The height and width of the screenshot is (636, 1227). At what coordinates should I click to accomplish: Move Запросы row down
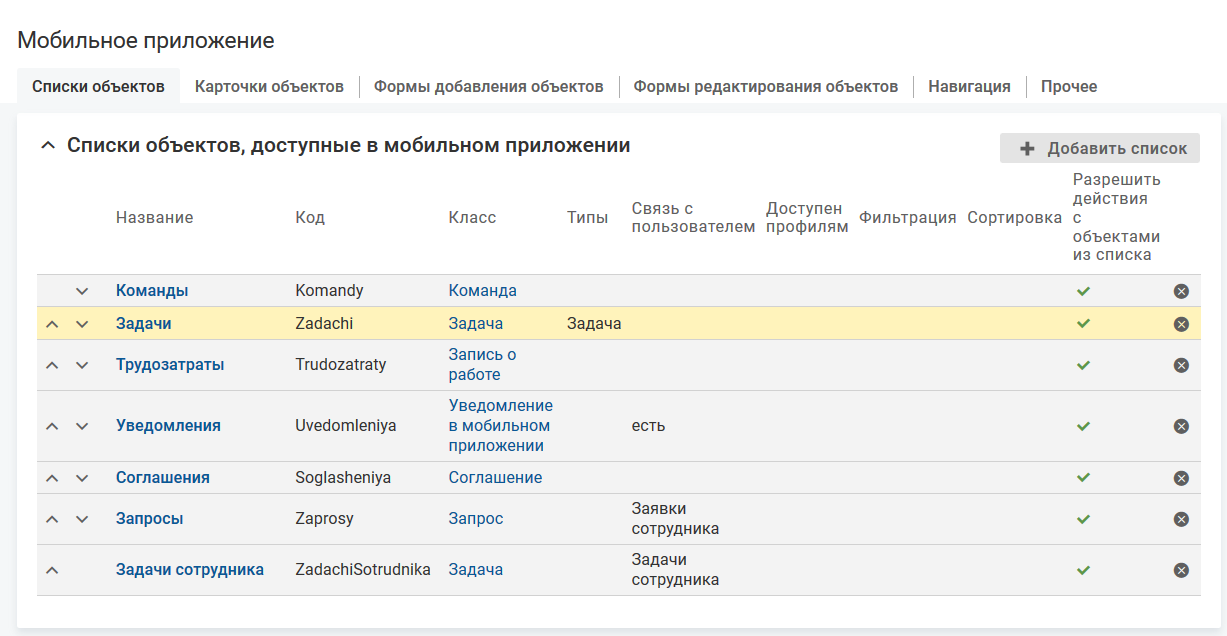[x=82, y=519]
